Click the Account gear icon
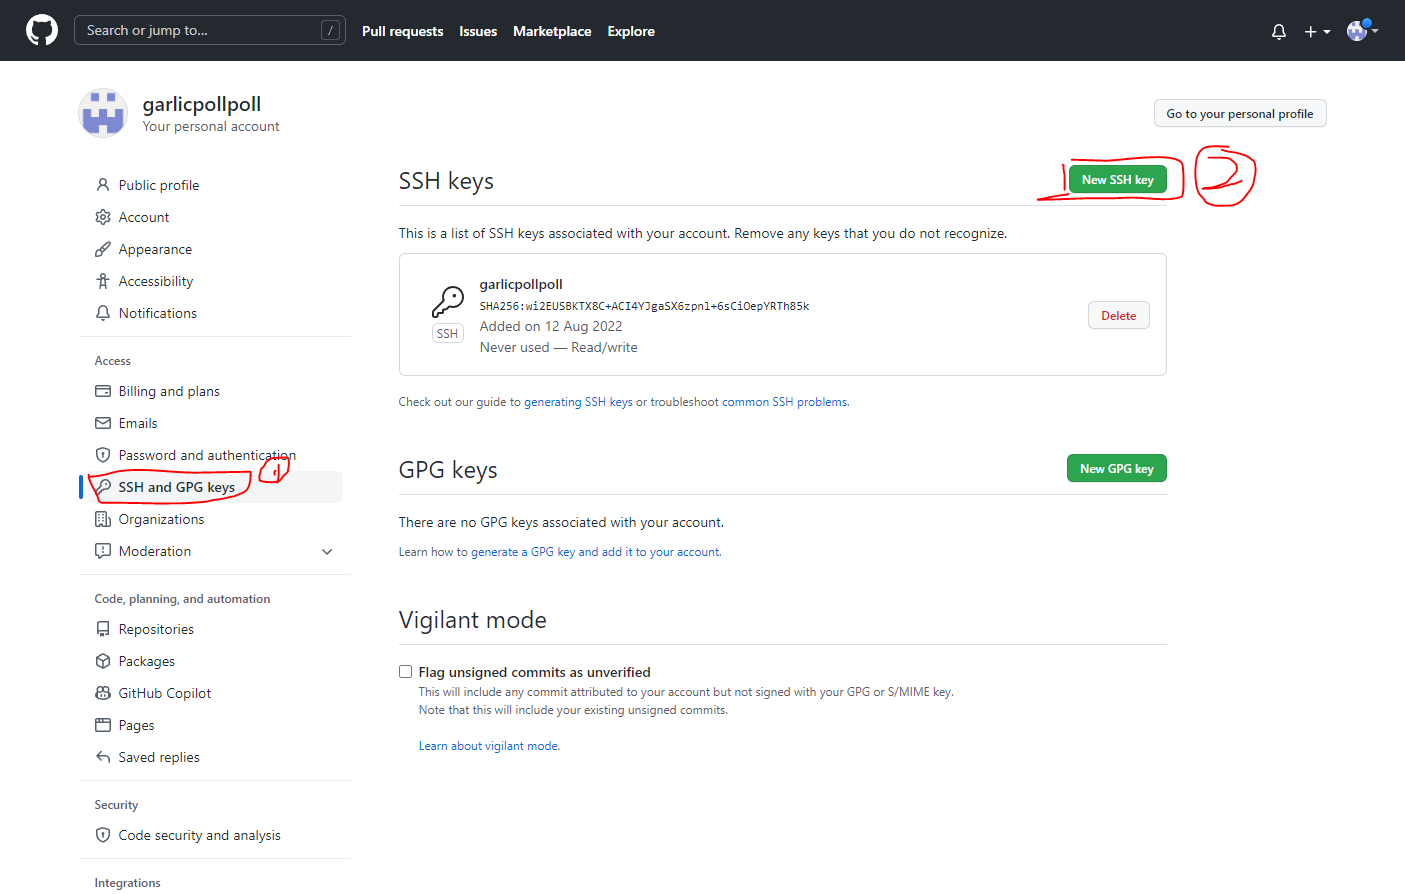The height and width of the screenshot is (894, 1405). coord(103,217)
